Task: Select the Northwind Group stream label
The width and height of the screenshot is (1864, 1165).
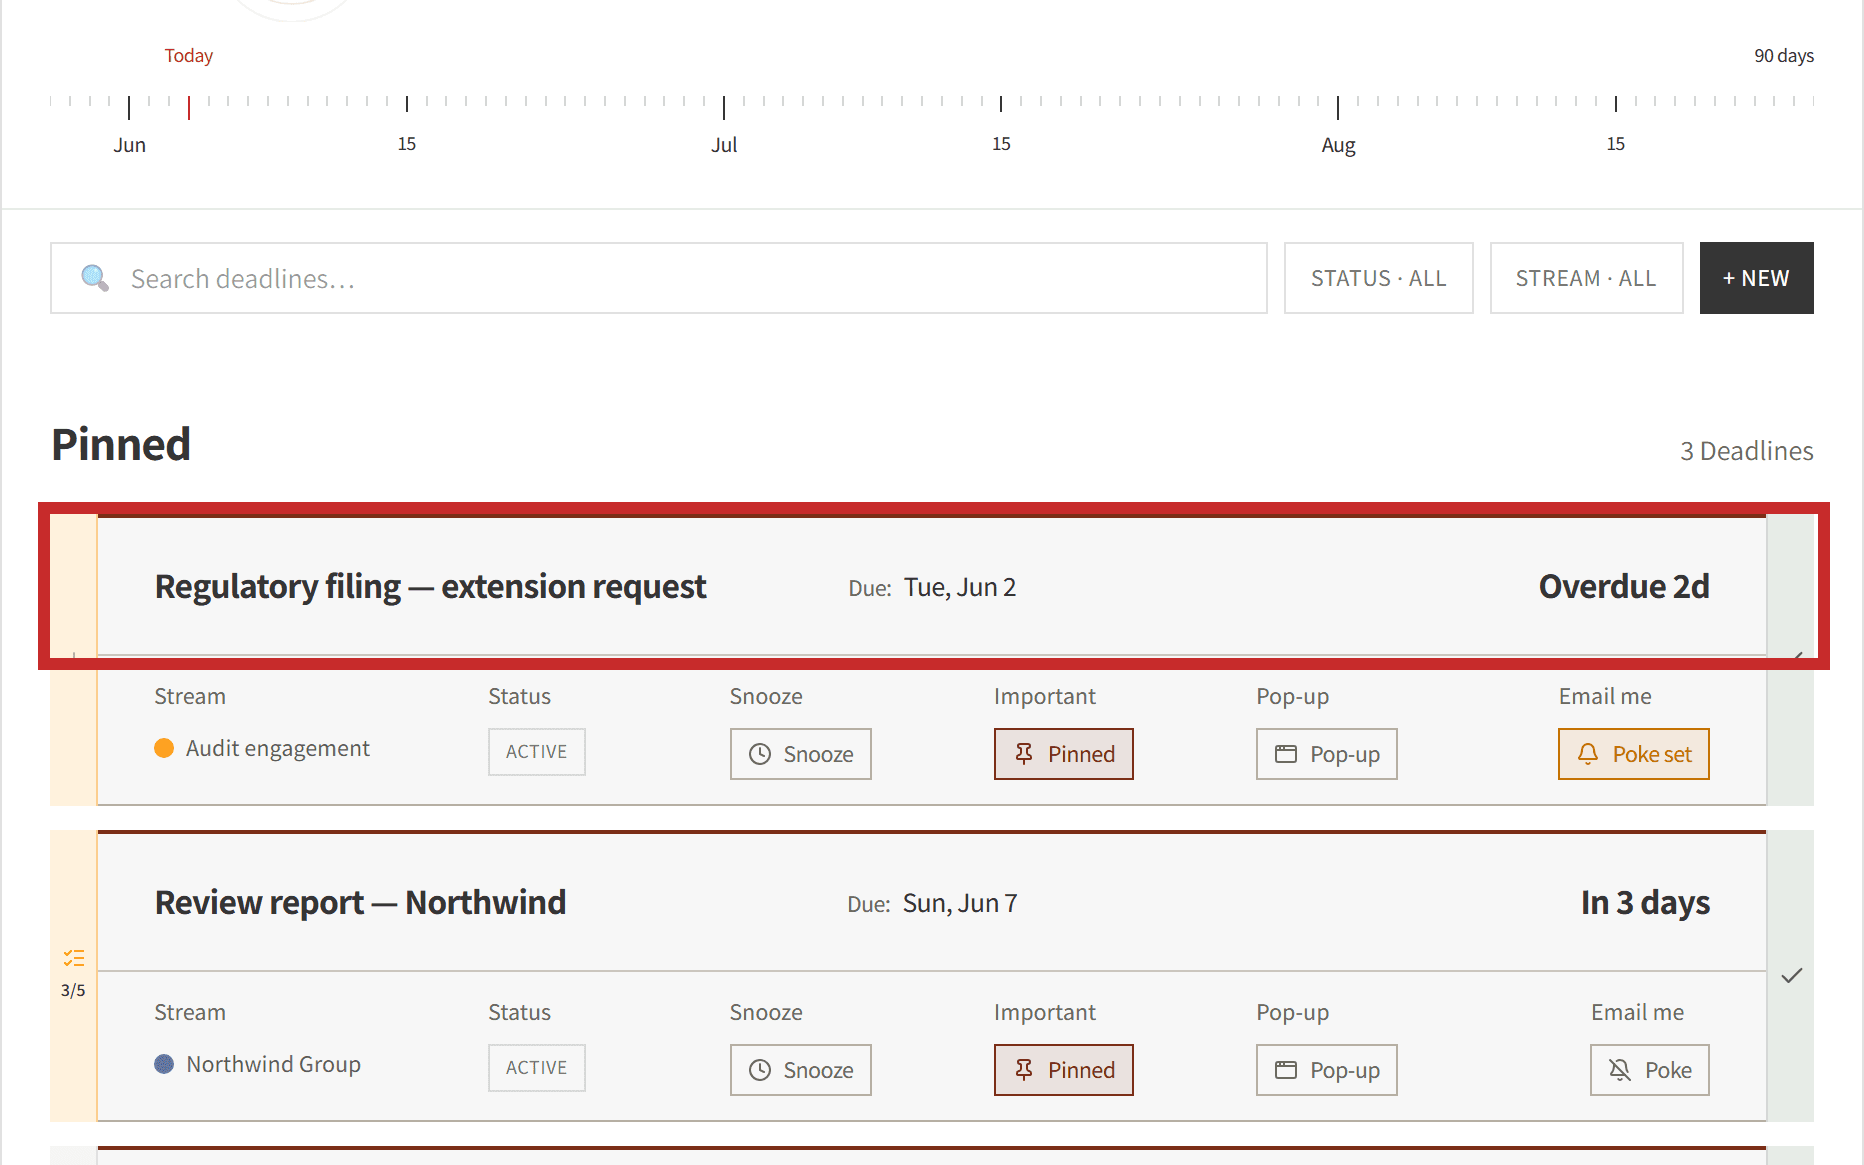Action: point(273,1064)
